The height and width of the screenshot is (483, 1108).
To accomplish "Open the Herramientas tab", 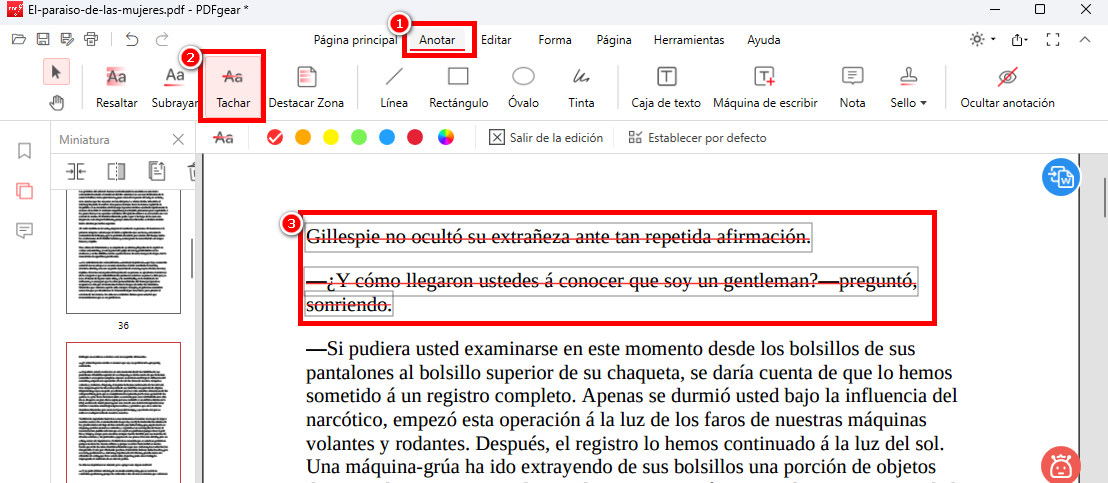I will click(688, 40).
